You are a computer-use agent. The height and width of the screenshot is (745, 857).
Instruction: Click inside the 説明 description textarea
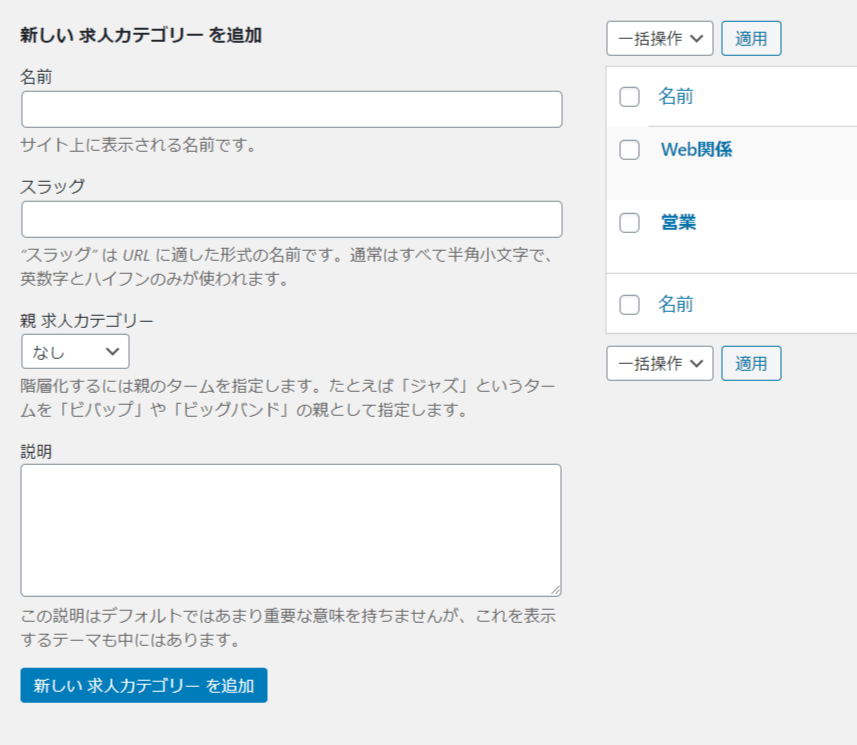coord(291,530)
